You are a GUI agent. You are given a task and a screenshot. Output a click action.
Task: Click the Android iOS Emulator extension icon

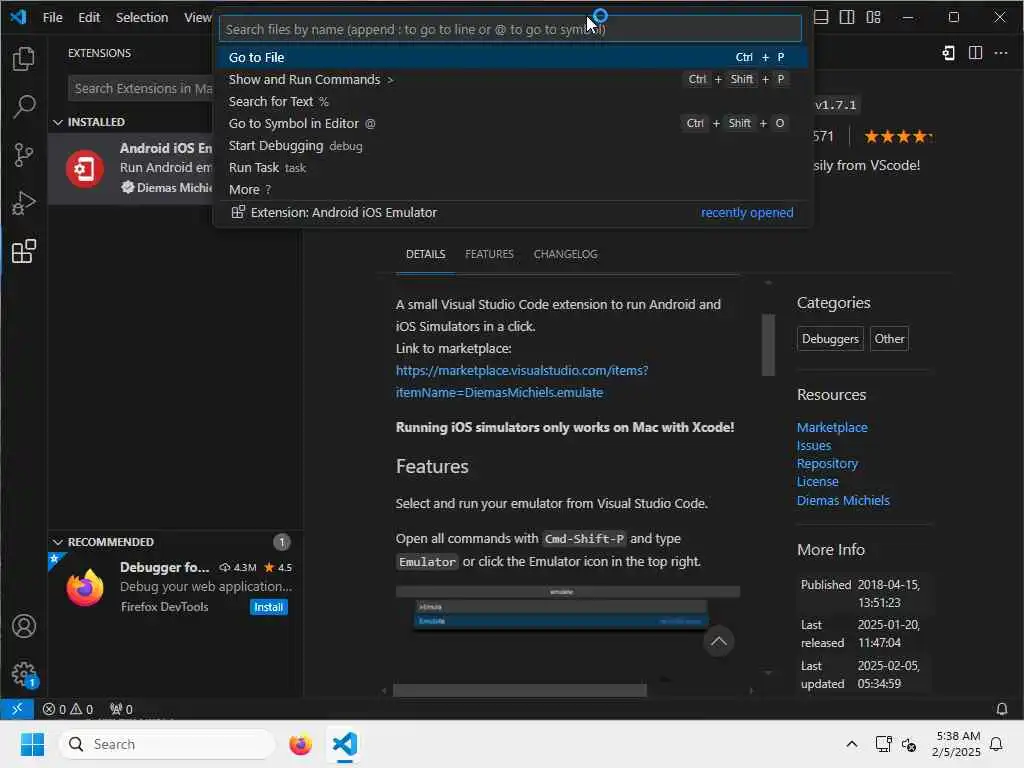[85, 168]
